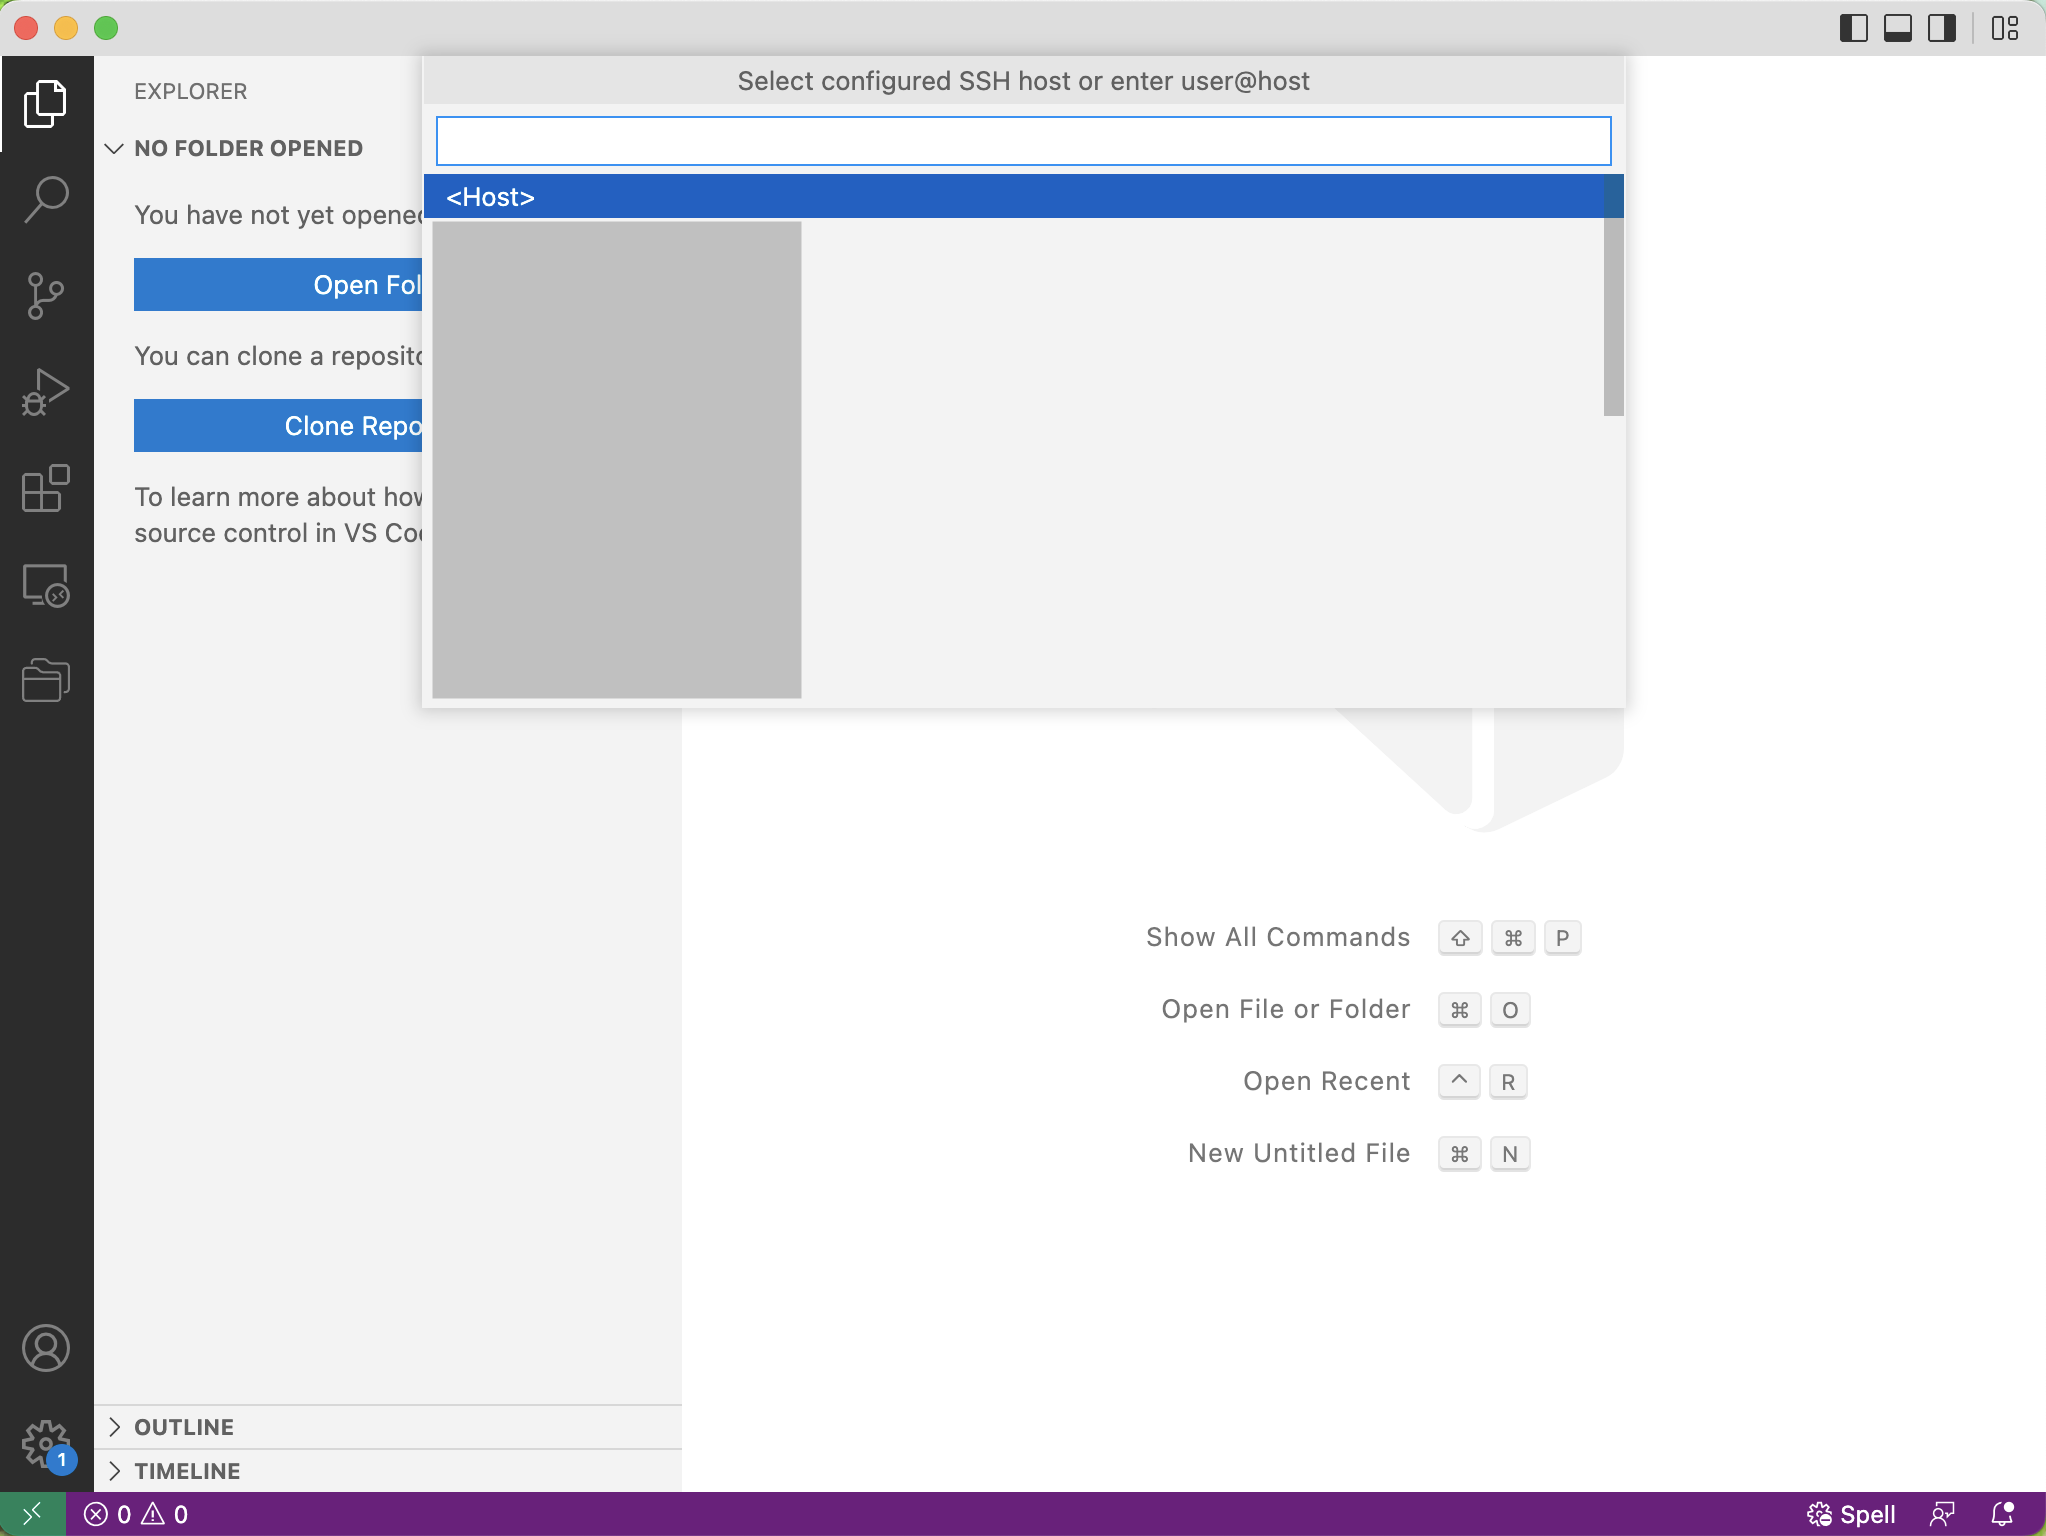The height and width of the screenshot is (1536, 2046).
Task: Toggle the remote connection status icon
Action: pyautogui.click(x=32, y=1513)
